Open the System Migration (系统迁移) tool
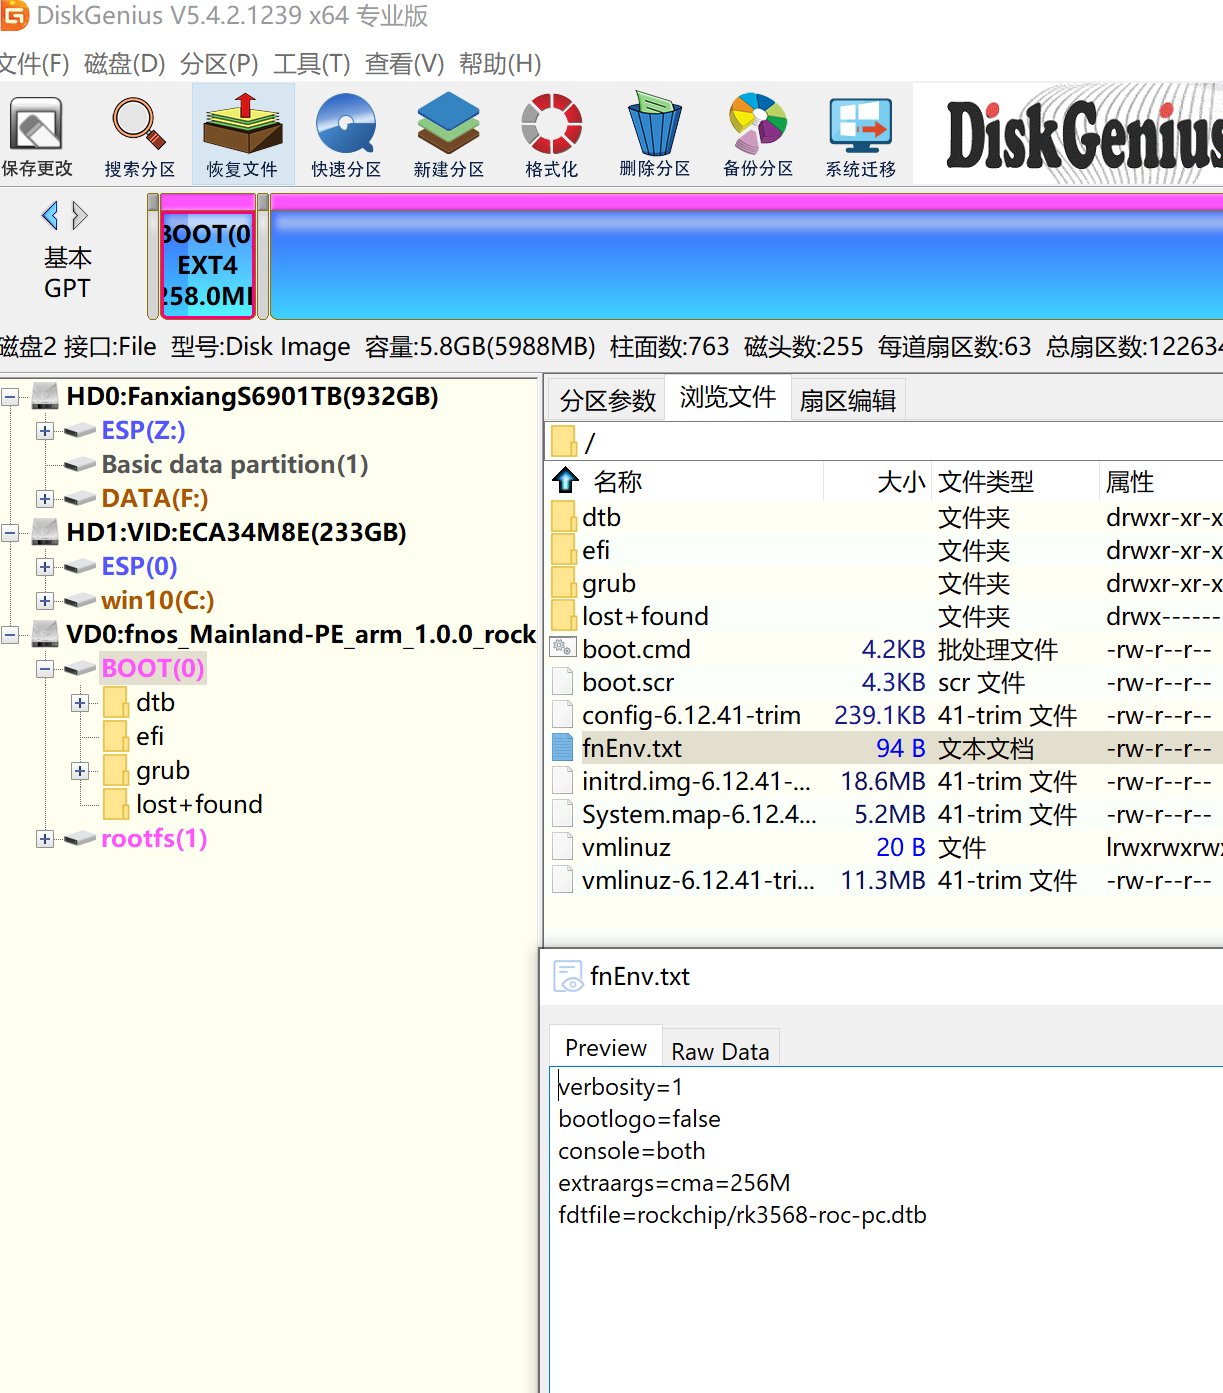Viewport: 1223px width, 1393px height. pos(860,136)
